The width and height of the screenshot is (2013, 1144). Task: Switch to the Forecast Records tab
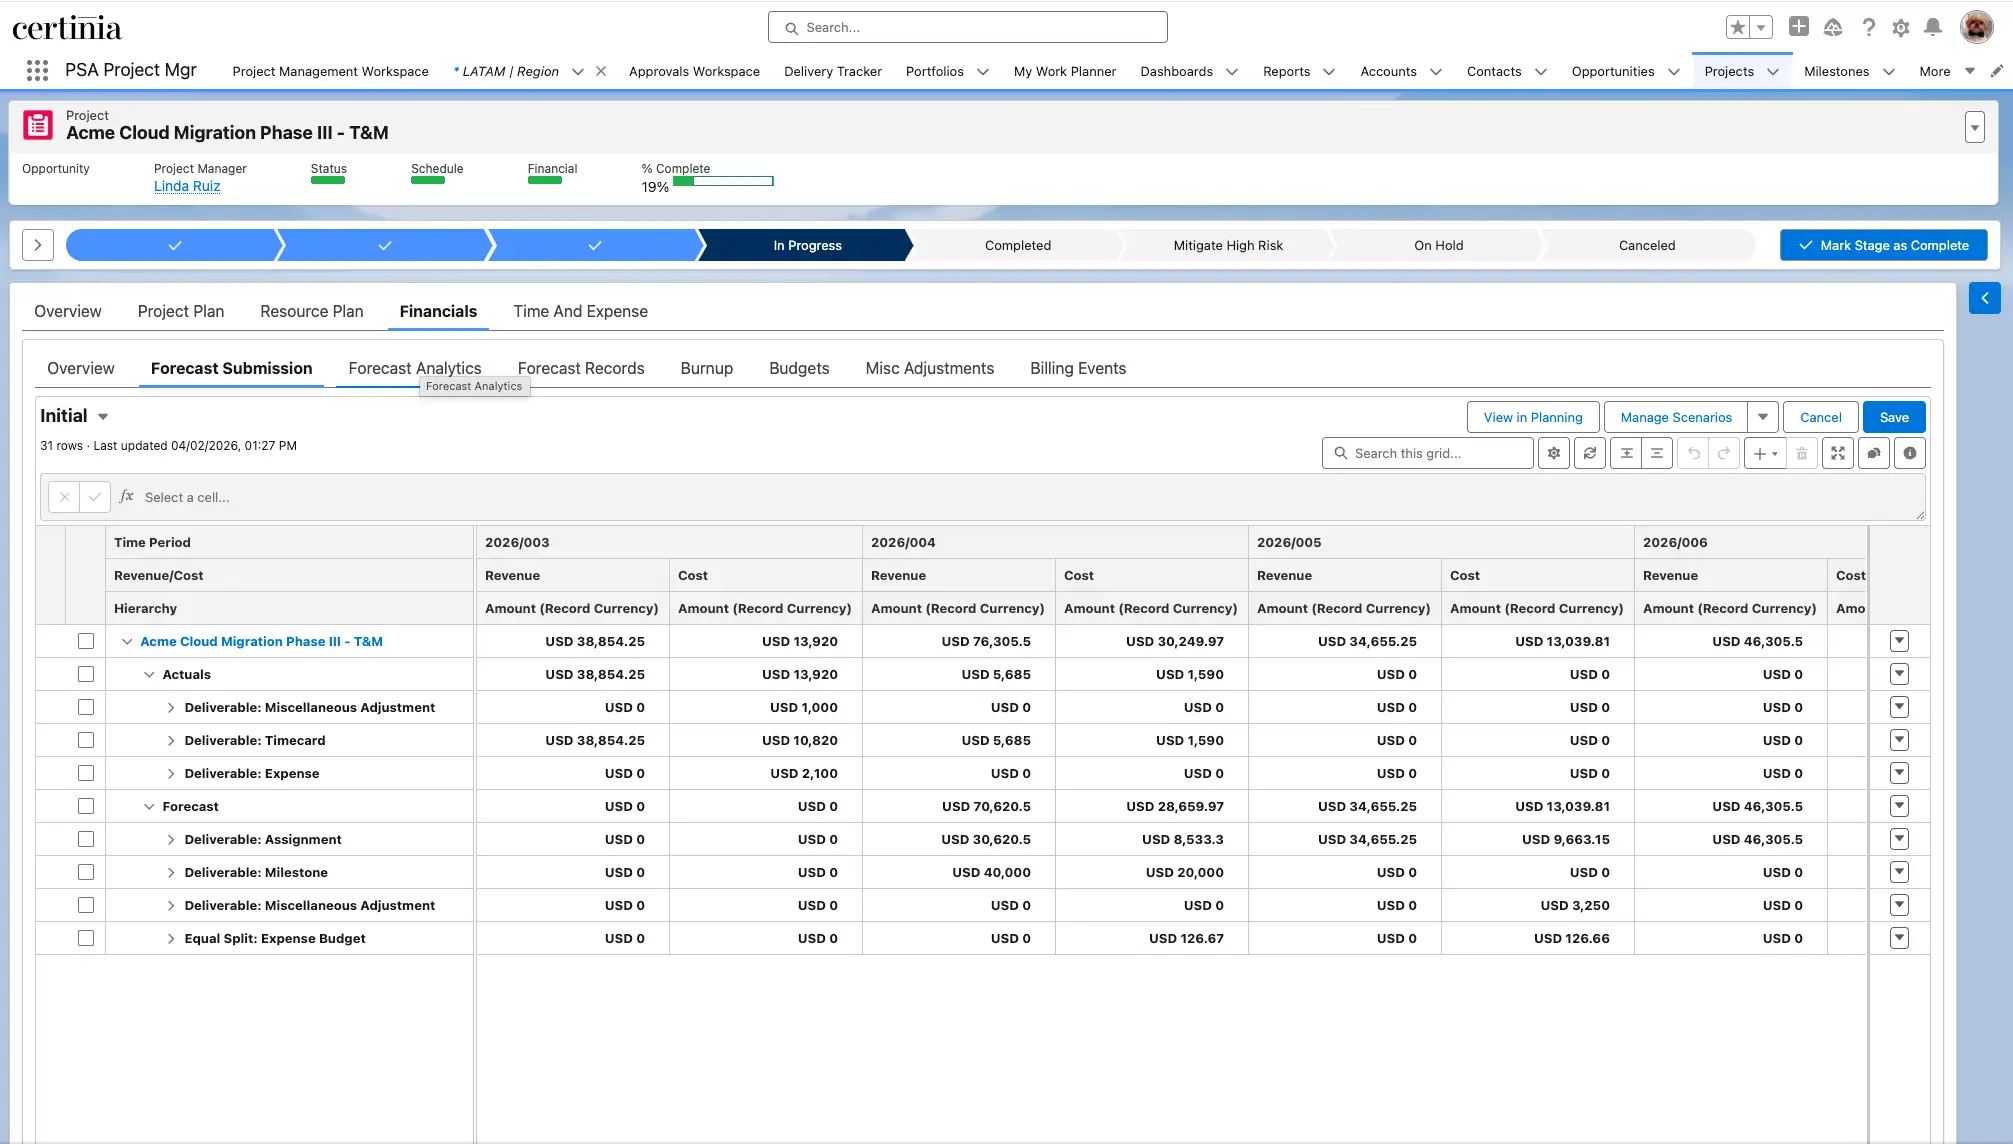581,368
